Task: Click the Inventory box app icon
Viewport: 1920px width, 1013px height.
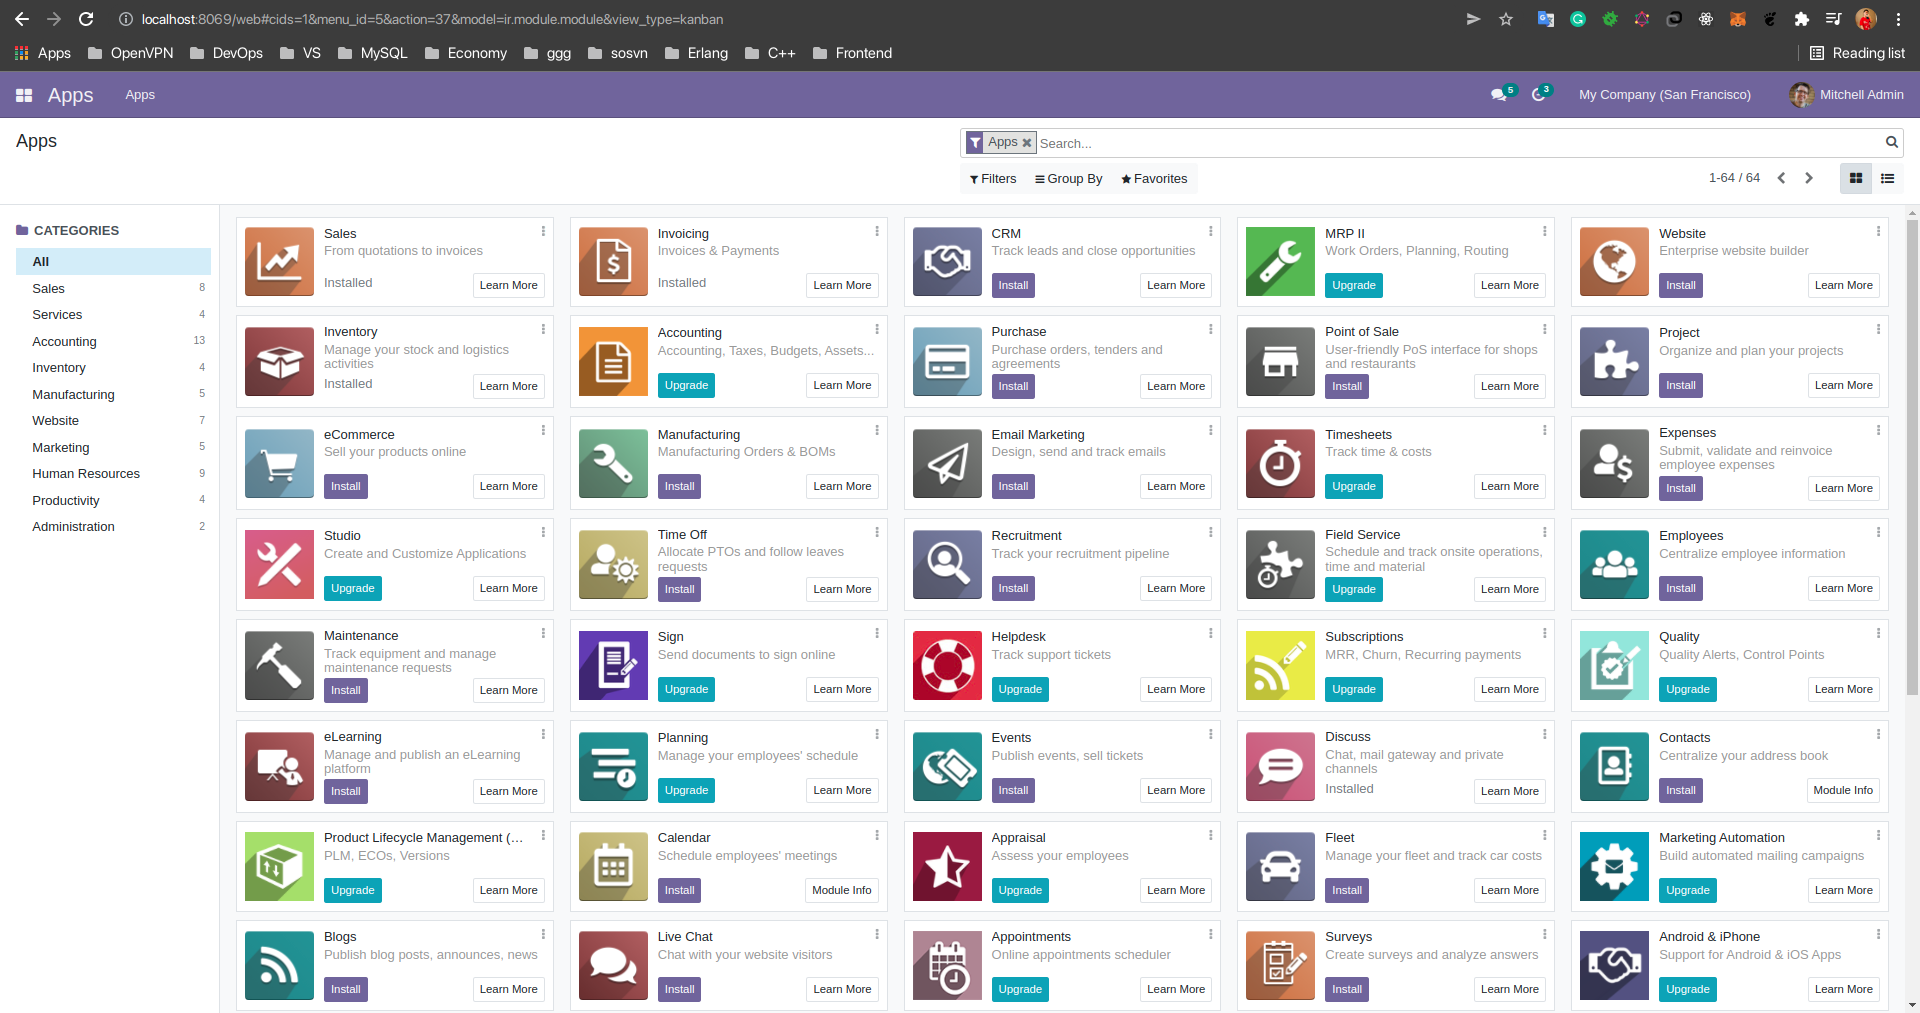Action: point(279,361)
